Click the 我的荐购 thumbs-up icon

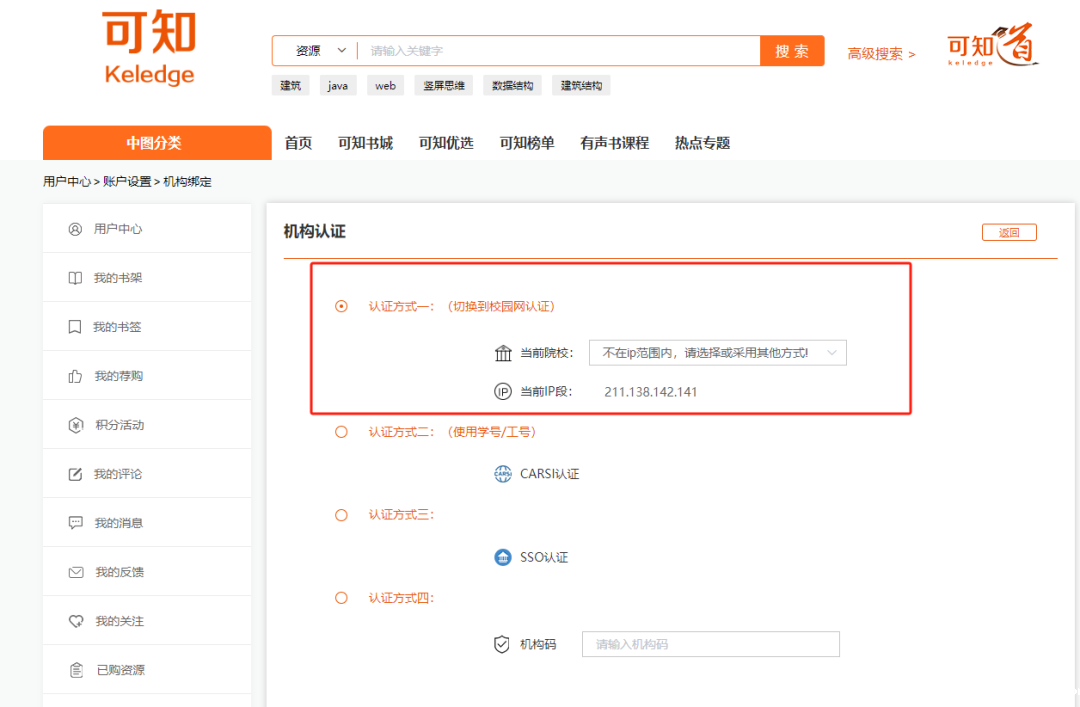point(75,376)
